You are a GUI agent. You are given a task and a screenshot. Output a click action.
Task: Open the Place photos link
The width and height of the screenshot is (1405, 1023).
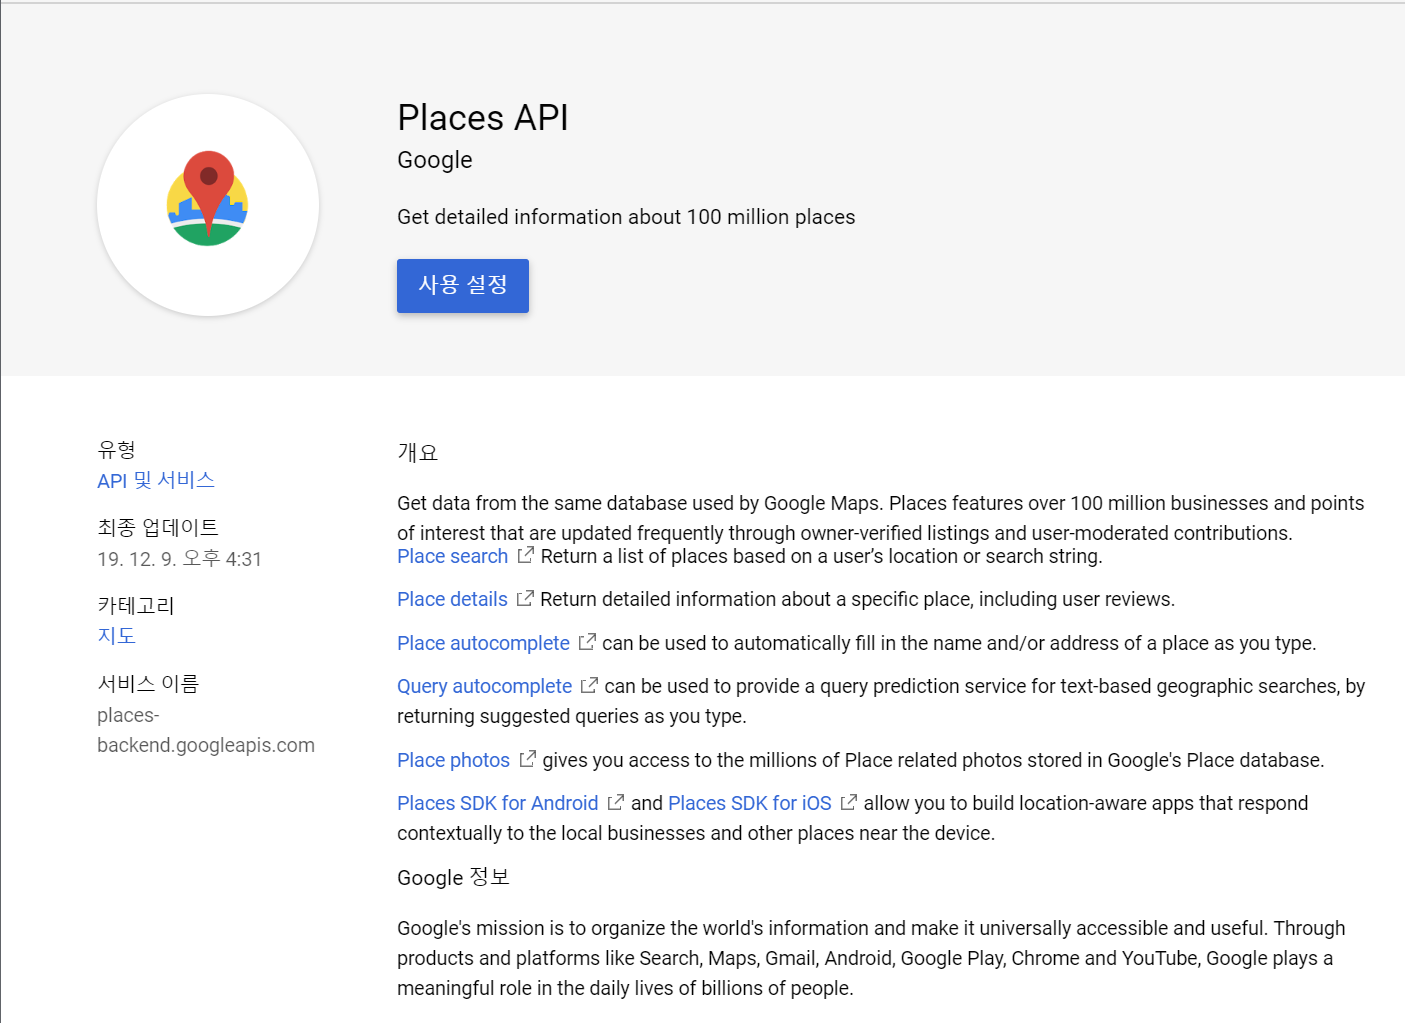453,761
